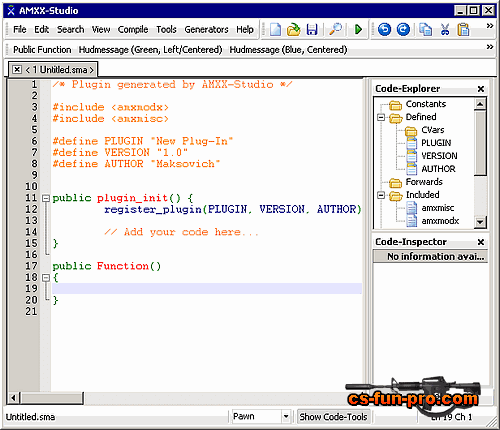Collapse the Function() body fold marker on line 18
This screenshot has width=500, height=430.
[x=46, y=278]
